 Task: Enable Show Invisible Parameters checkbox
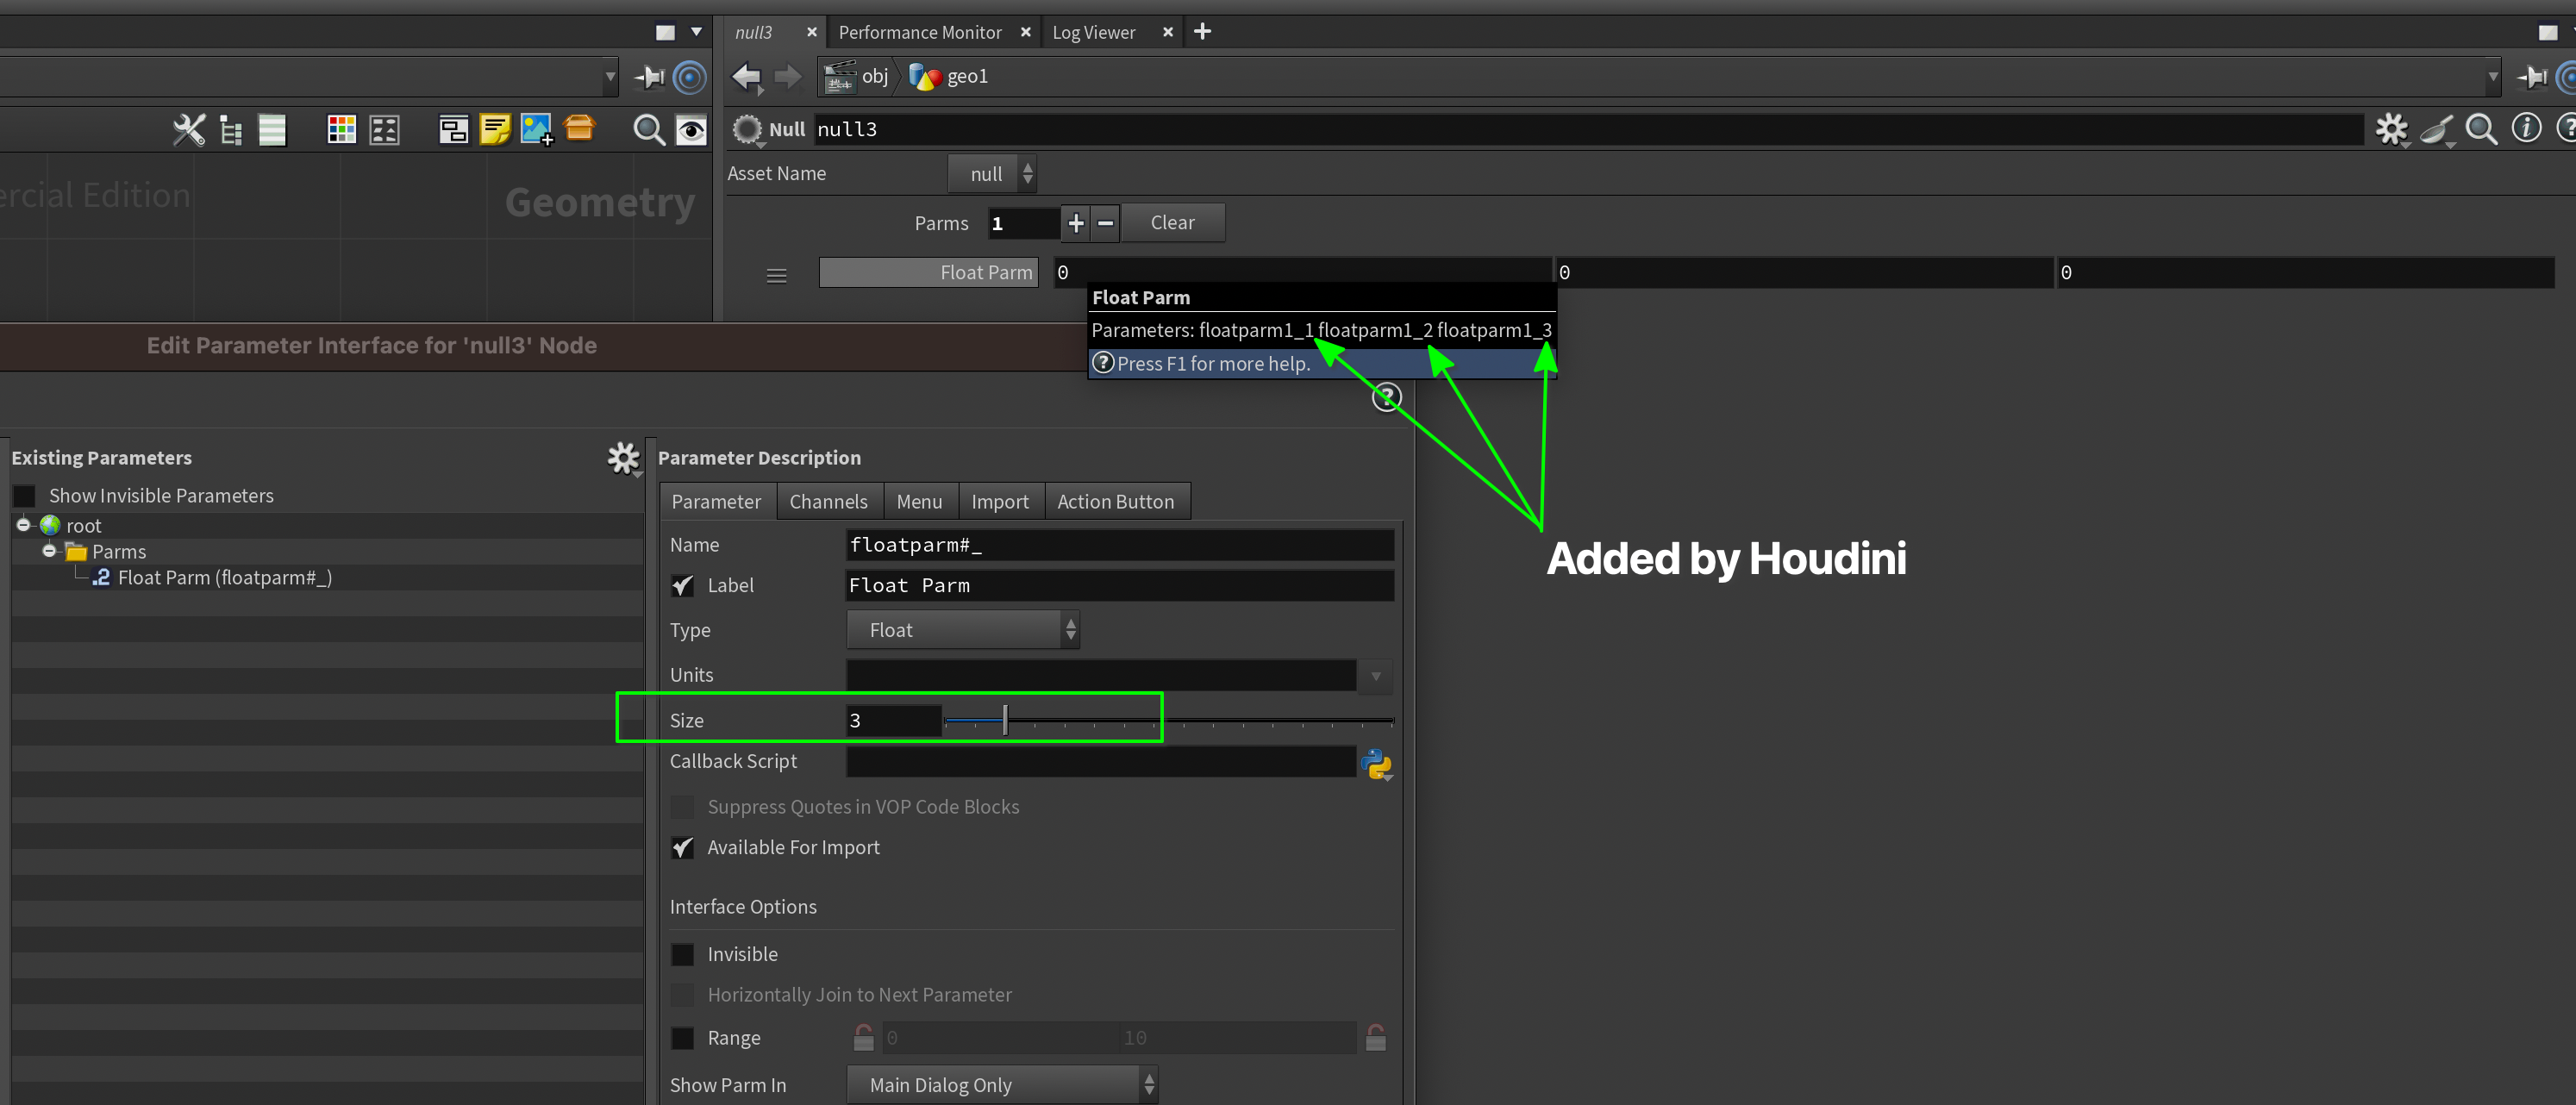click(x=25, y=496)
